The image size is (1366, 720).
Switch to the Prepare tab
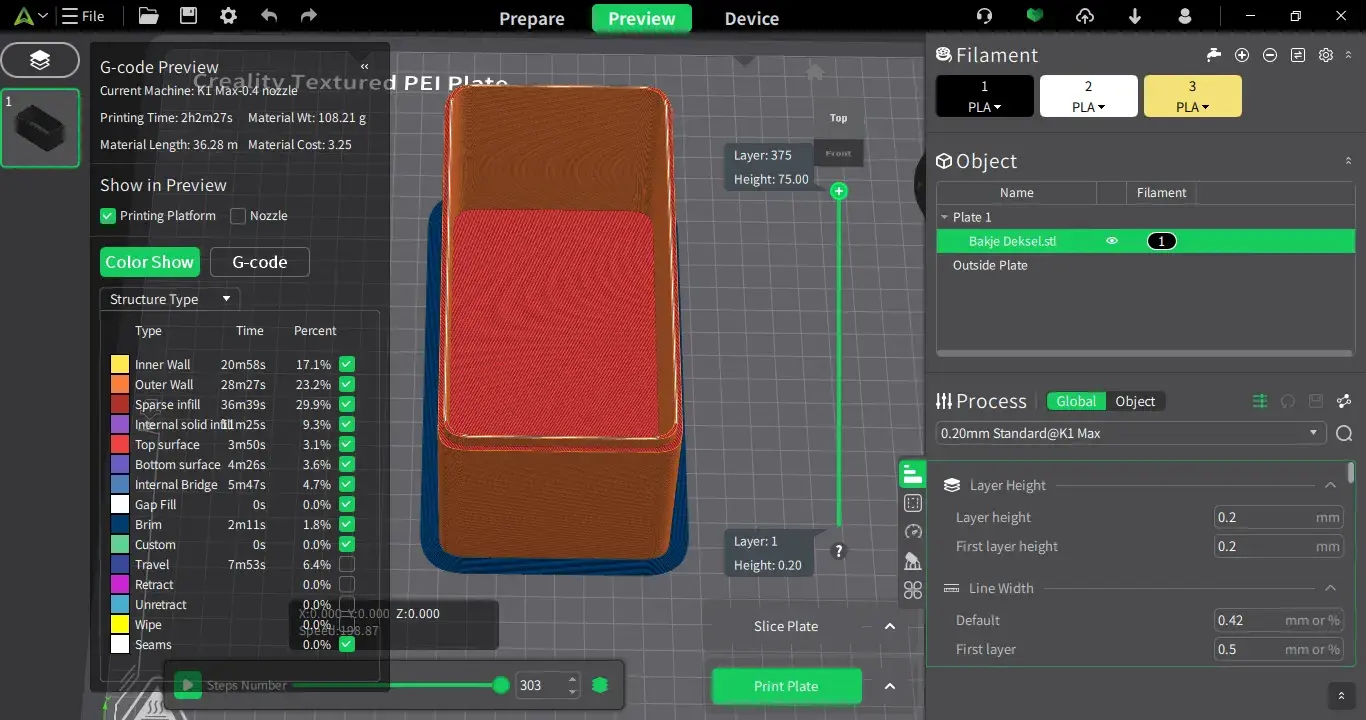pyautogui.click(x=531, y=18)
